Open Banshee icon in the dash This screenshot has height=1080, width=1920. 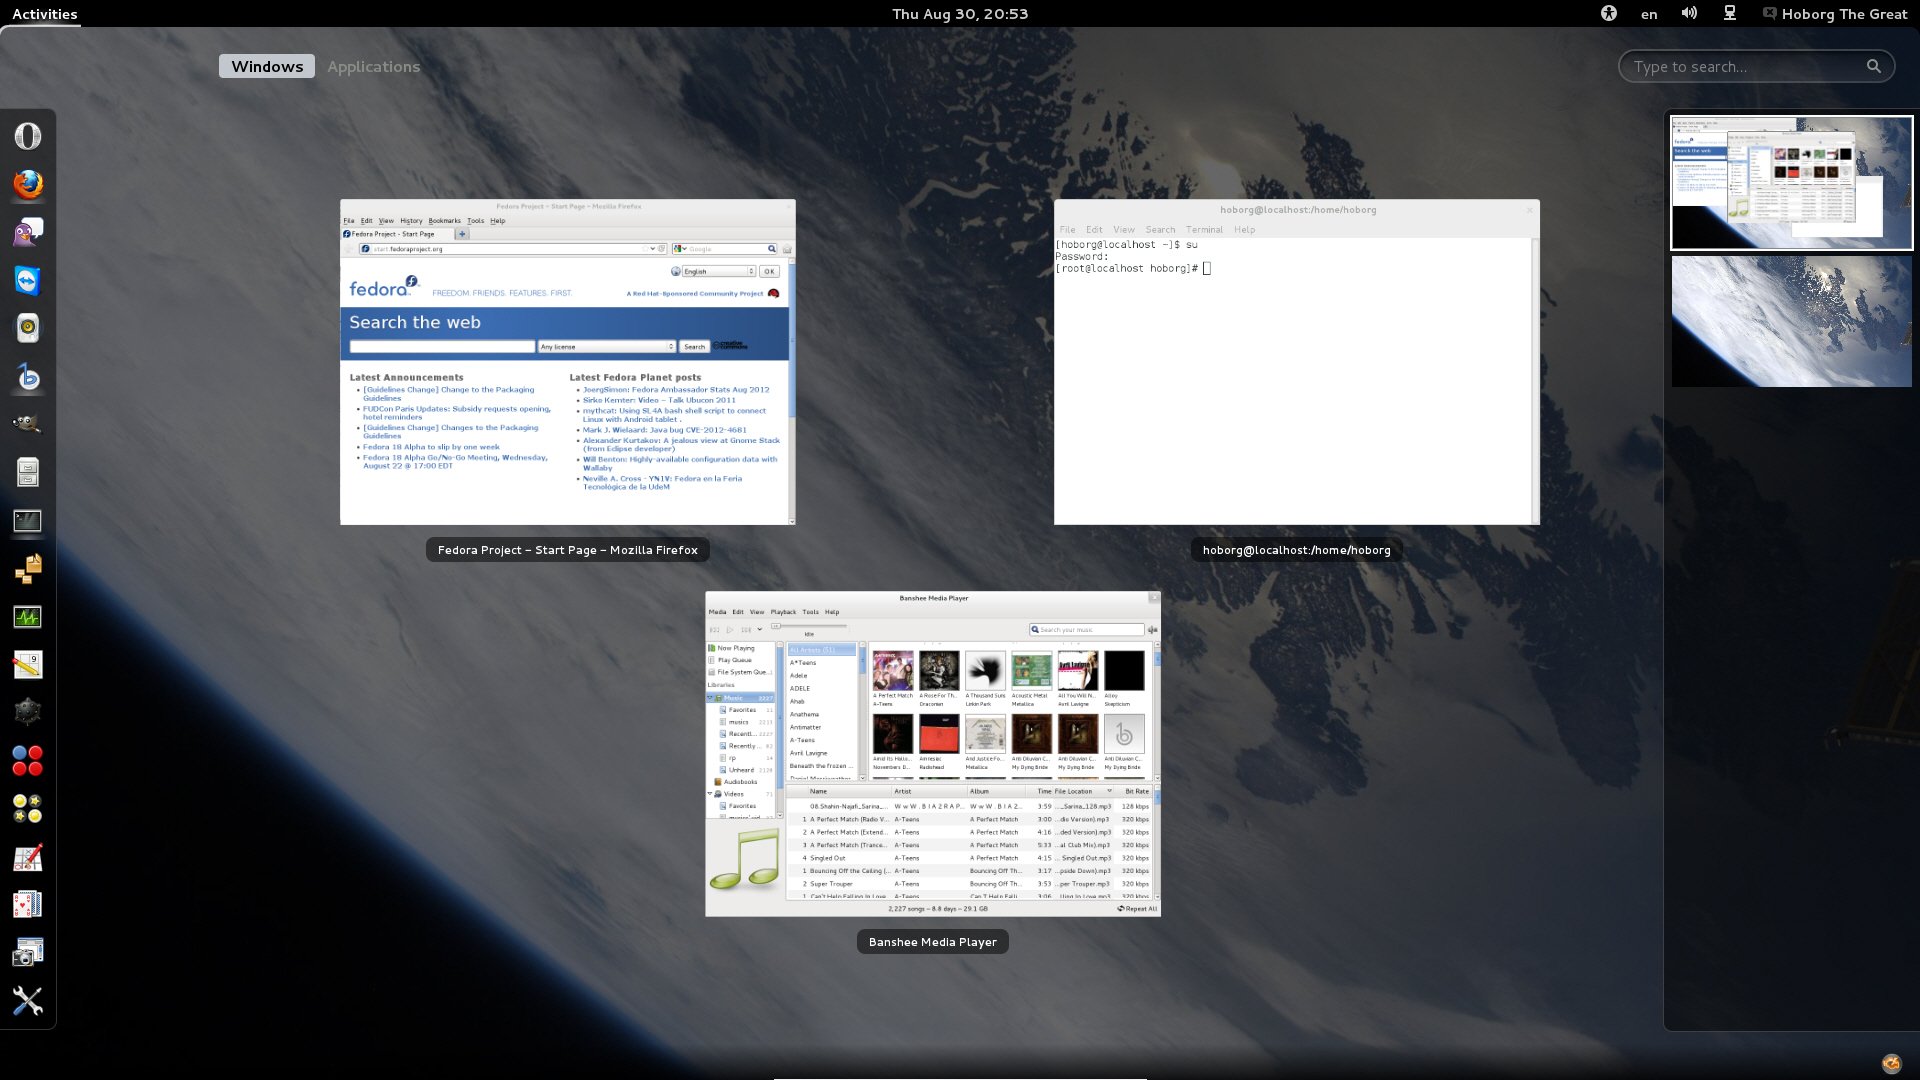coord(28,376)
